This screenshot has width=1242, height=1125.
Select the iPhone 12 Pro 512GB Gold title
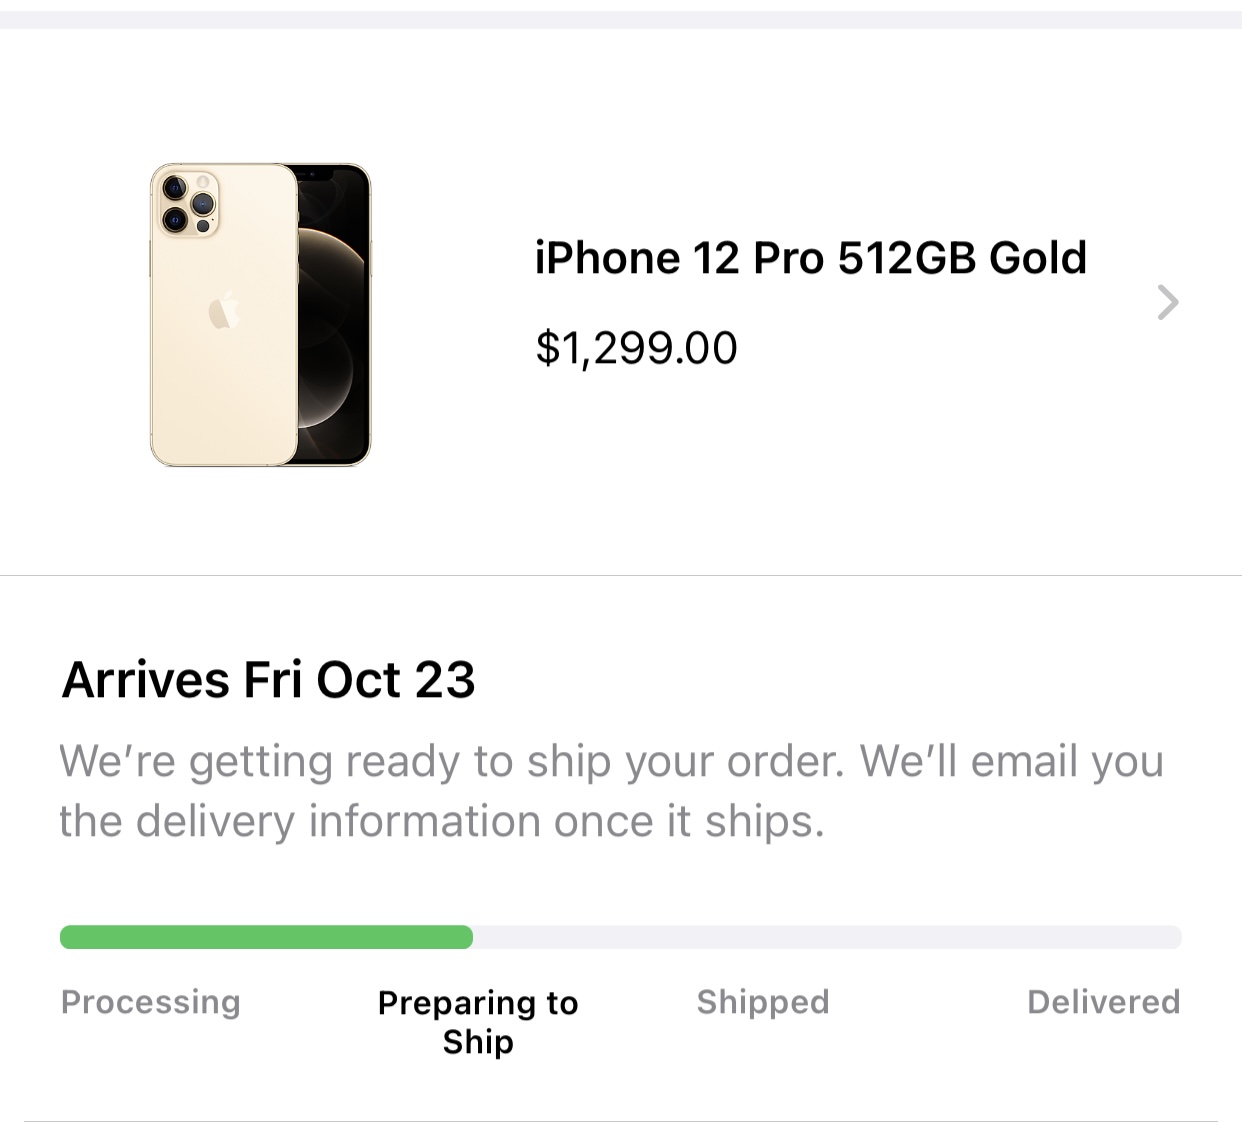click(x=810, y=258)
